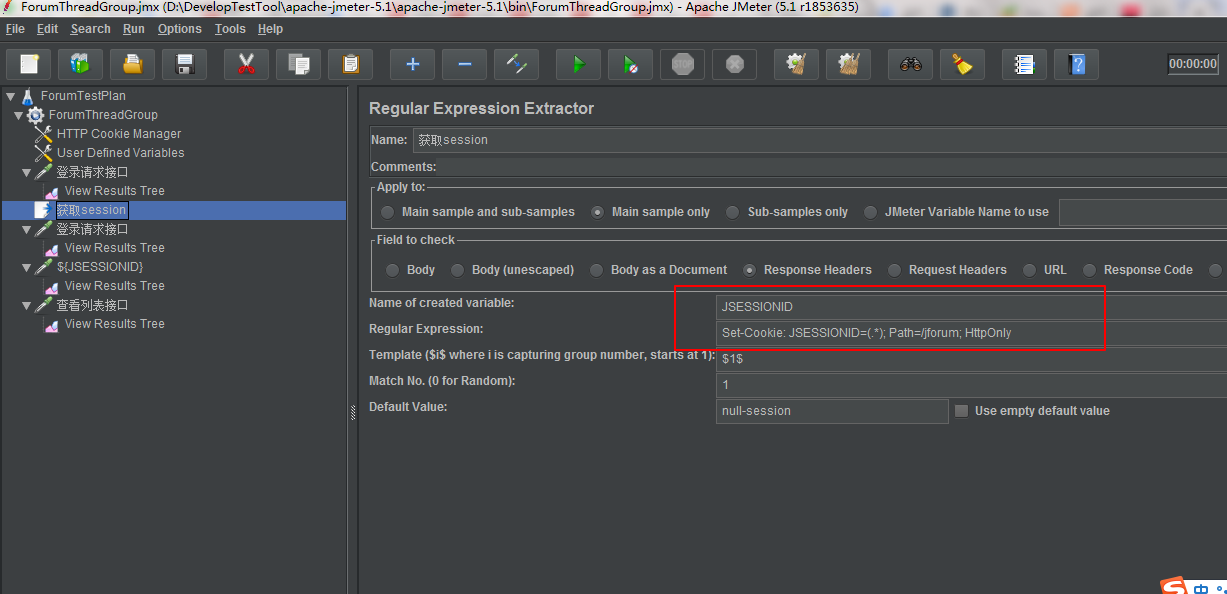
Task: Select View Results Tree under 查看列表接口
Action: coord(114,324)
